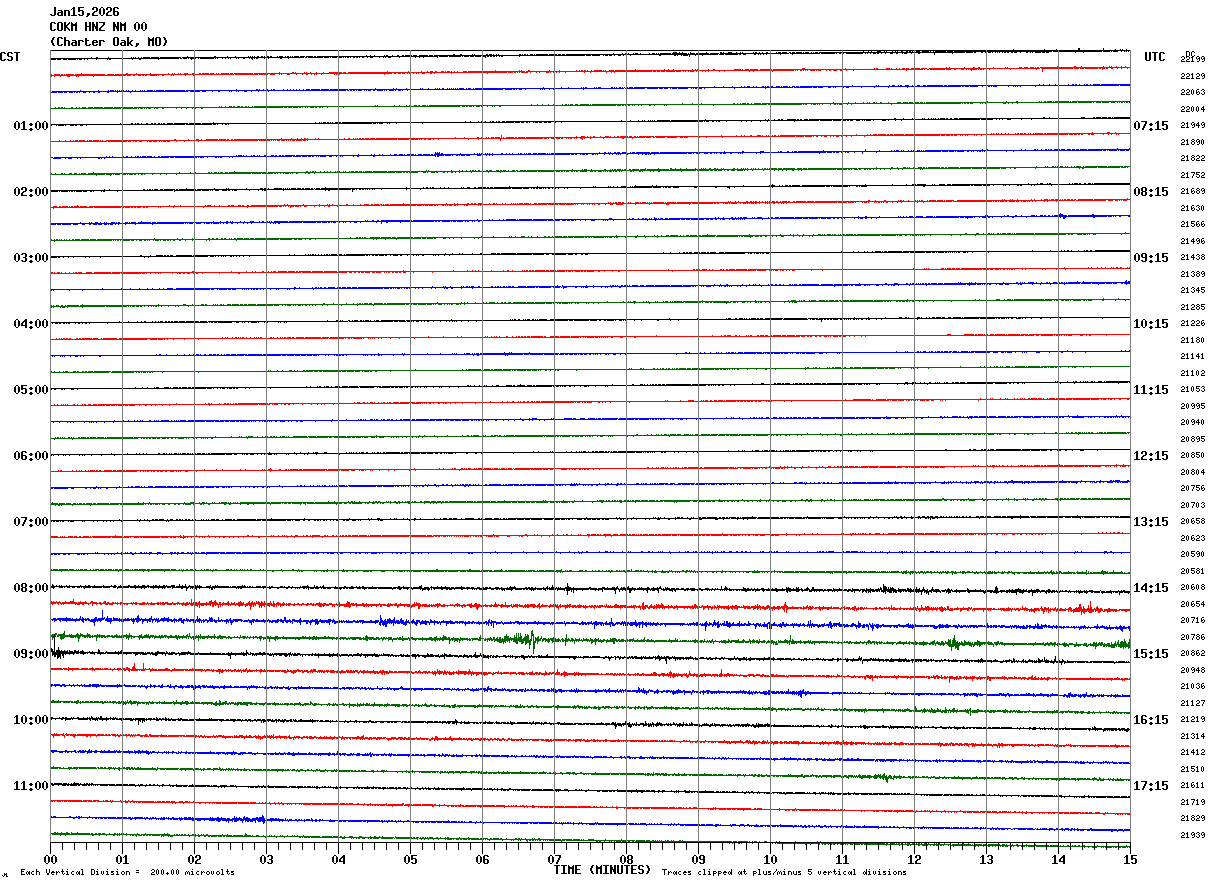Click the 17:15 UTC time label

point(1151,786)
